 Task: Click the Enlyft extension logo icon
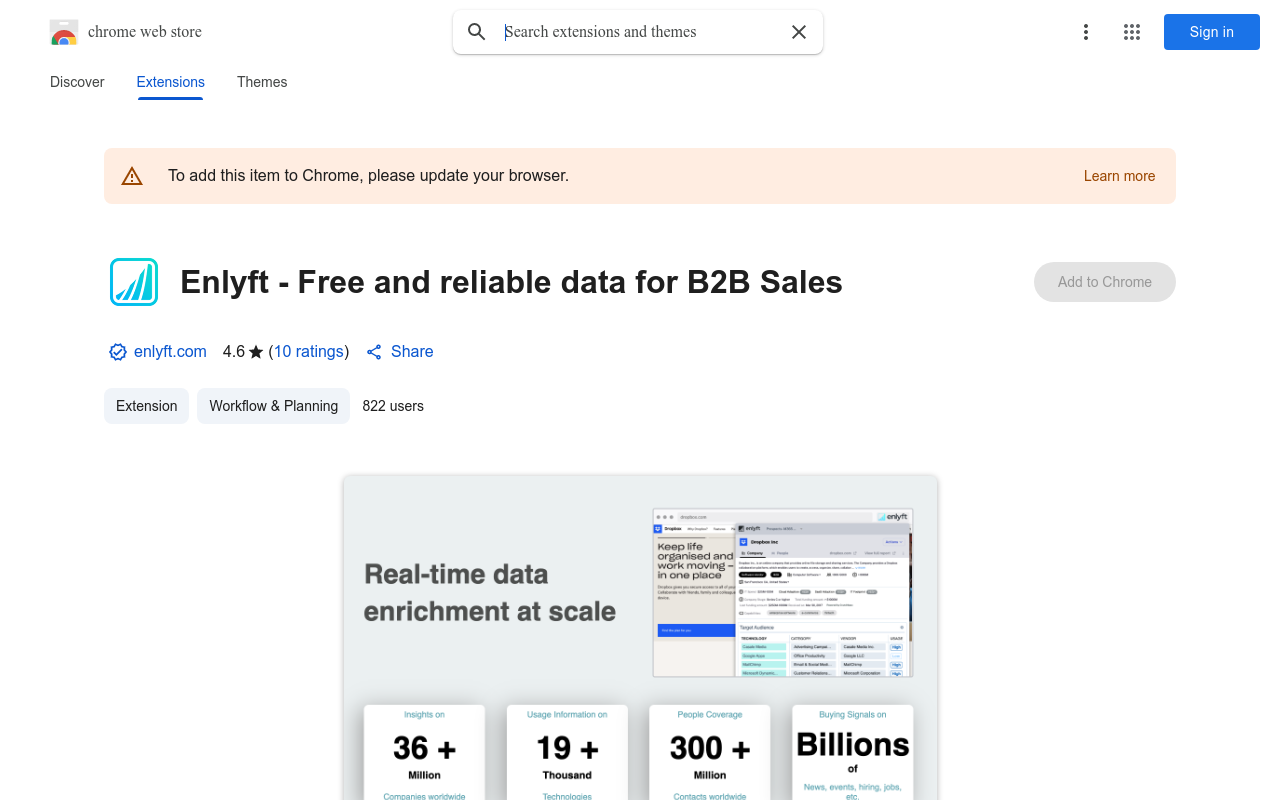point(134,282)
